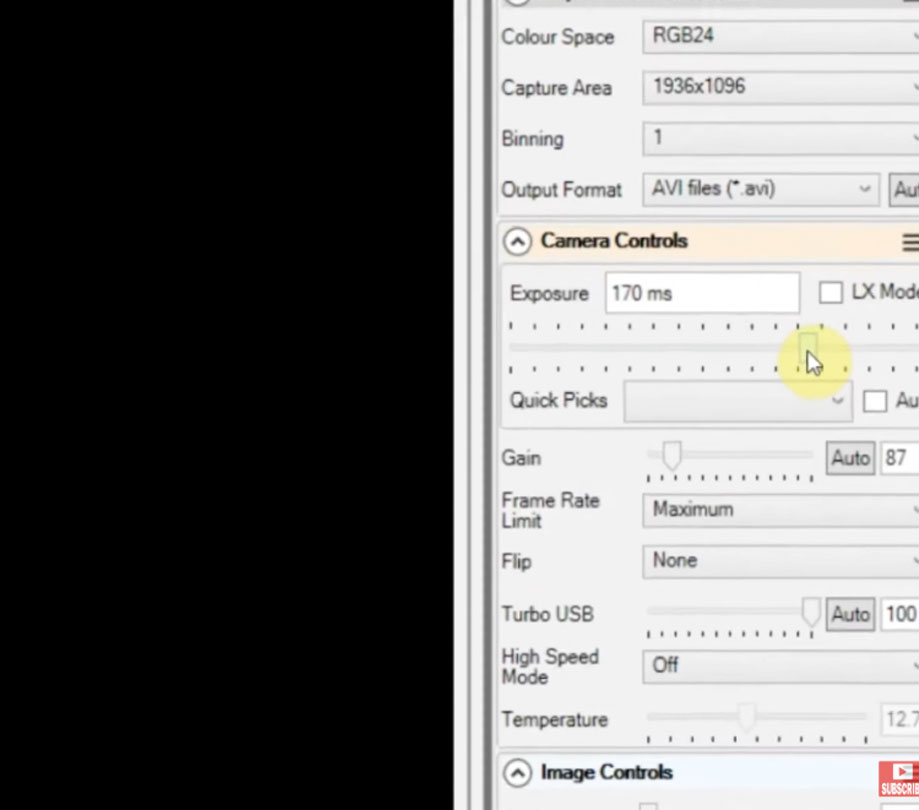Edit the Exposure value showing 170 ms

click(701, 292)
